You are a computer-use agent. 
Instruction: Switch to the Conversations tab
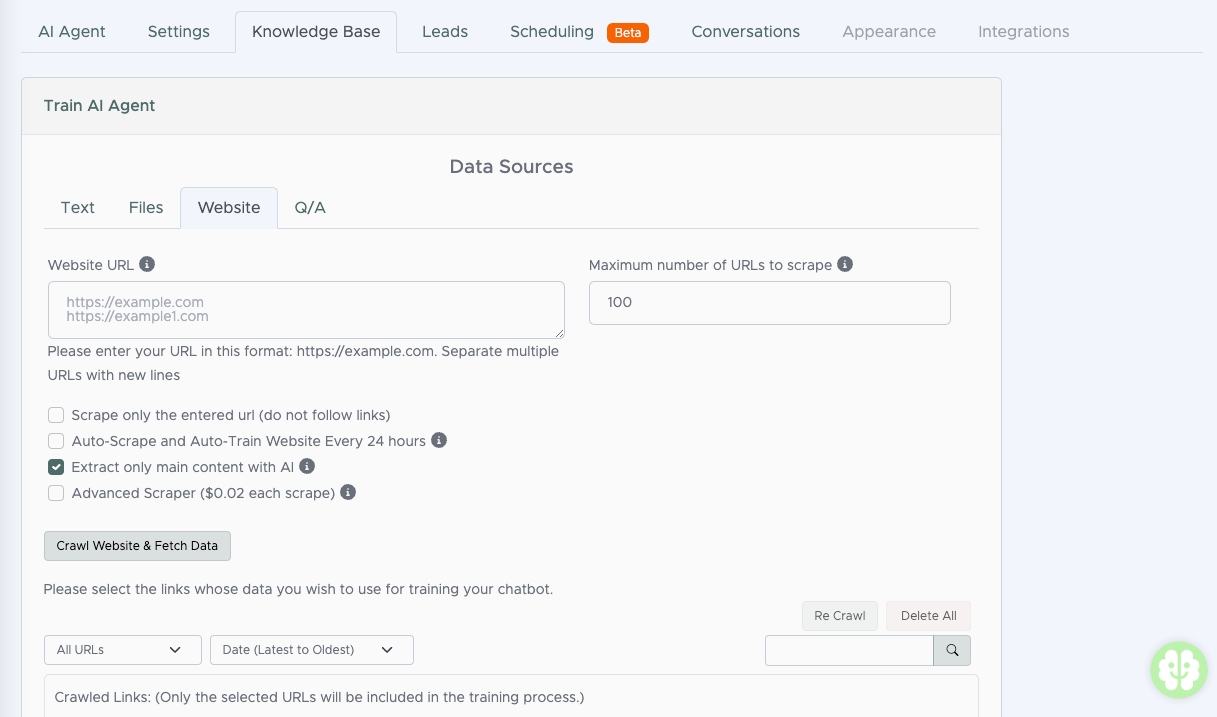click(x=745, y=32)
